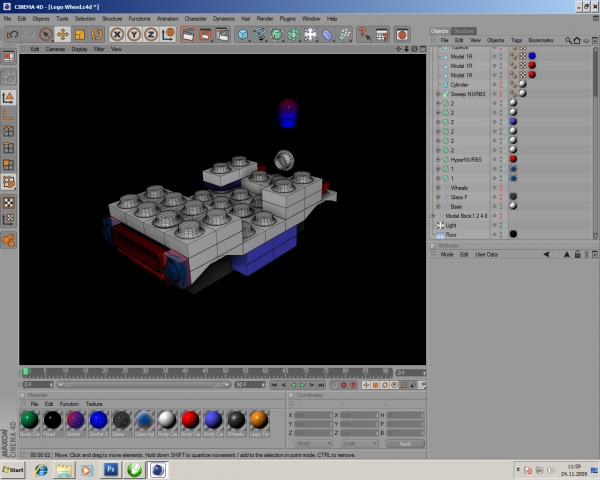Open the Scale dropdown in Coordinates
Screen dimensions: 600x480
click(x=359, y=443)
